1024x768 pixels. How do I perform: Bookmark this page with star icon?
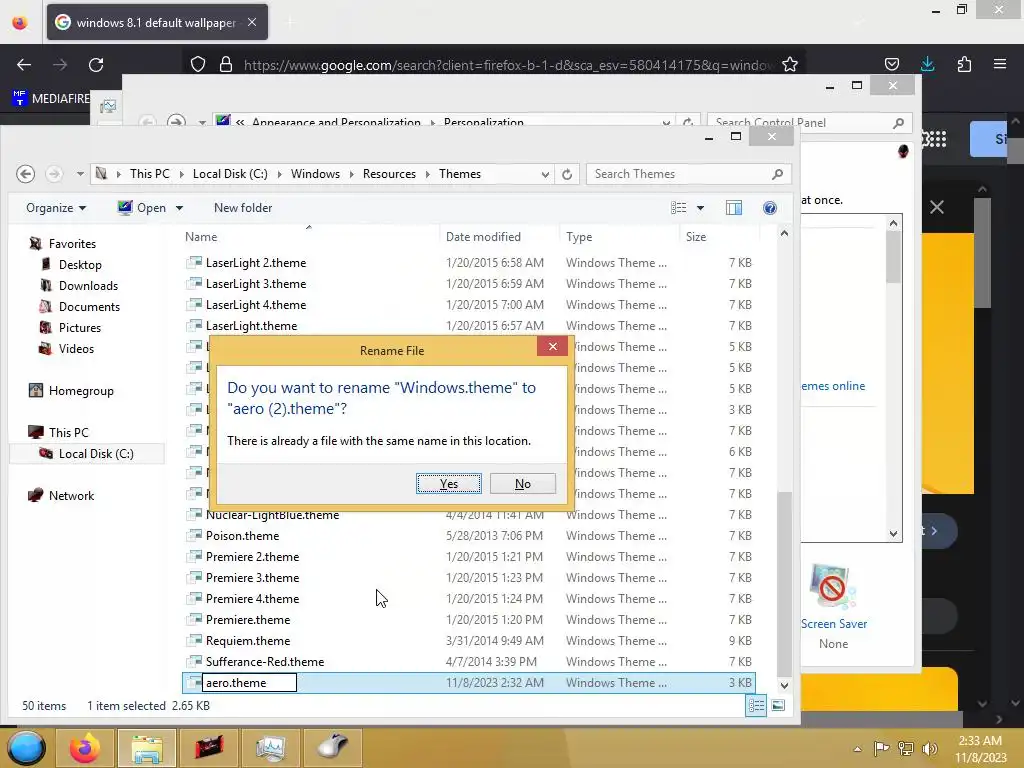(790, 64)
